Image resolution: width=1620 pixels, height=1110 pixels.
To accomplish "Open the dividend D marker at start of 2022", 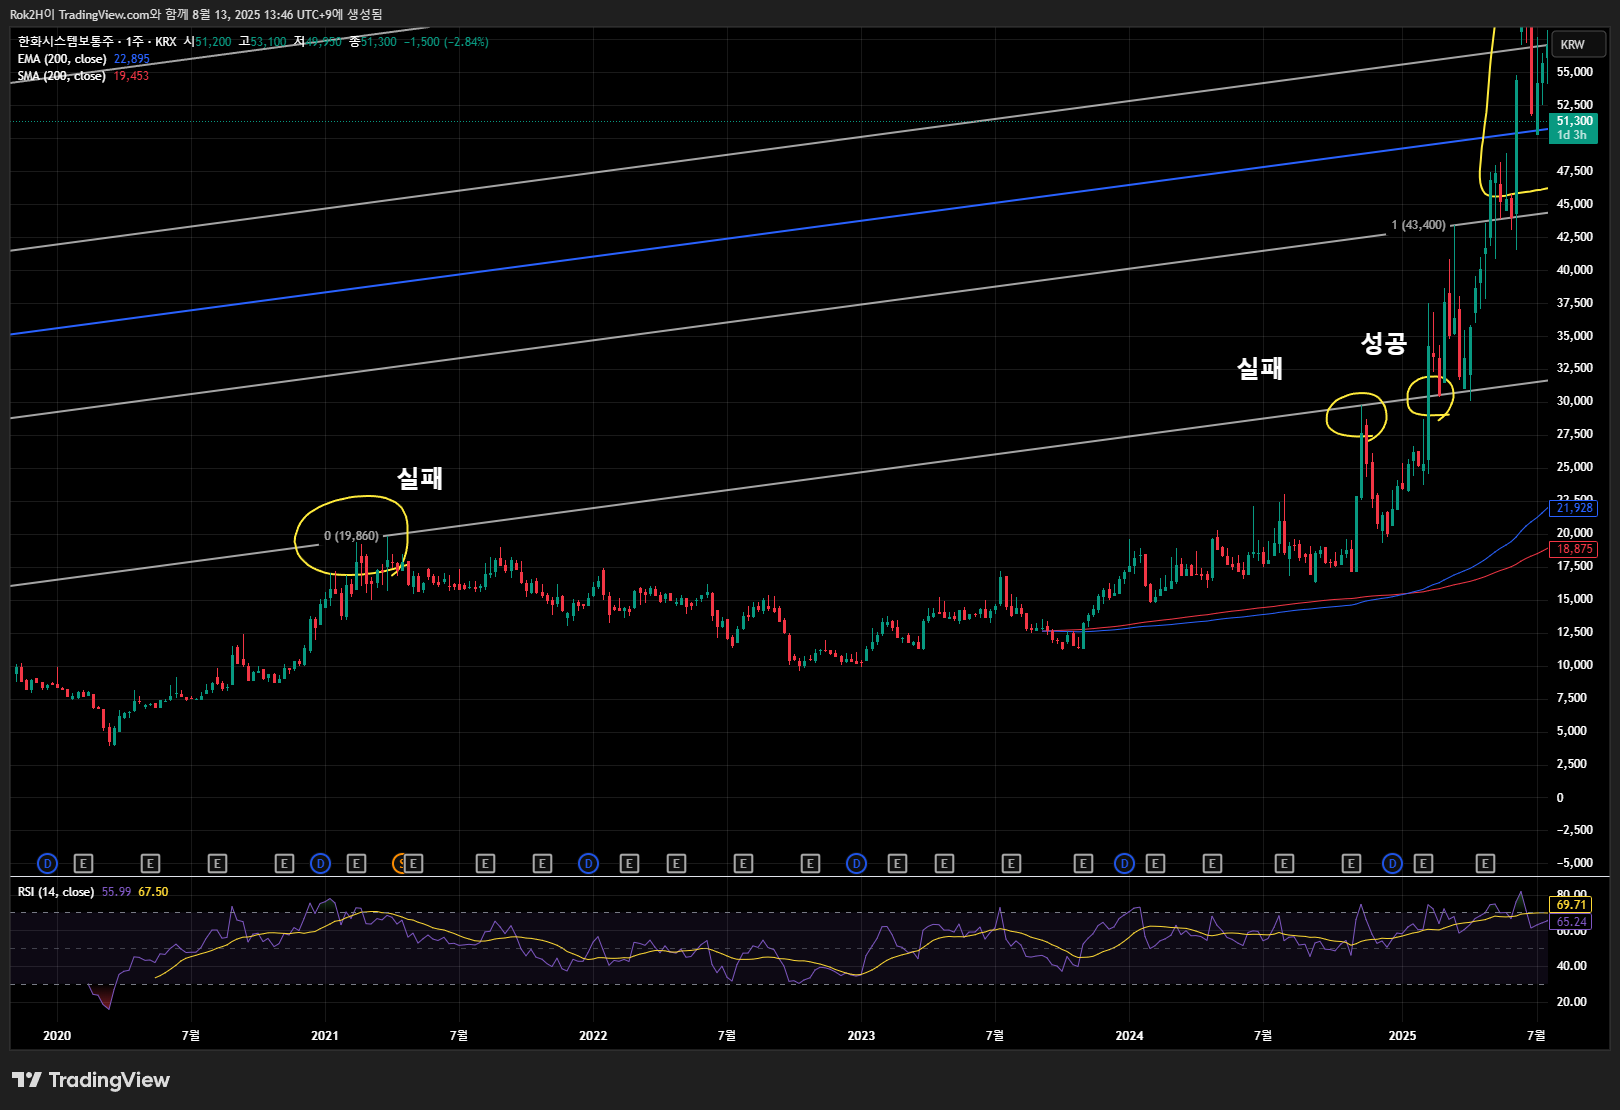I will click(x=588, y=863).
